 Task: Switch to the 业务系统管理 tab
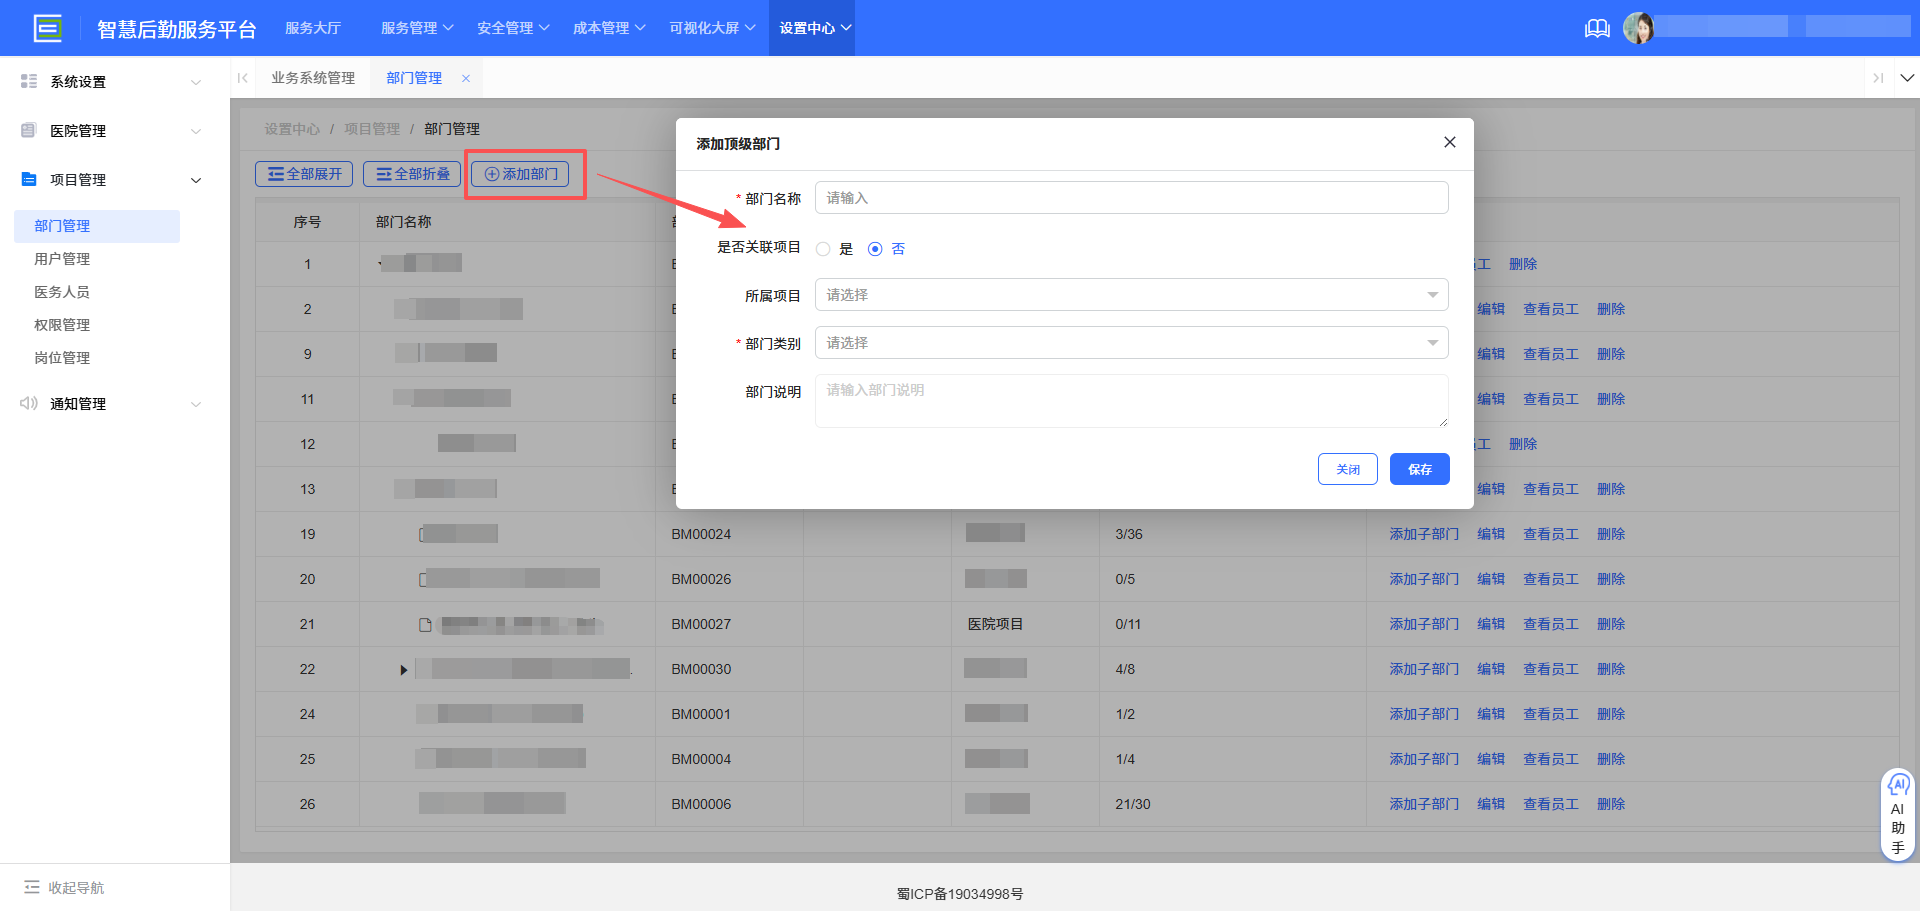[x=313, y=78]
